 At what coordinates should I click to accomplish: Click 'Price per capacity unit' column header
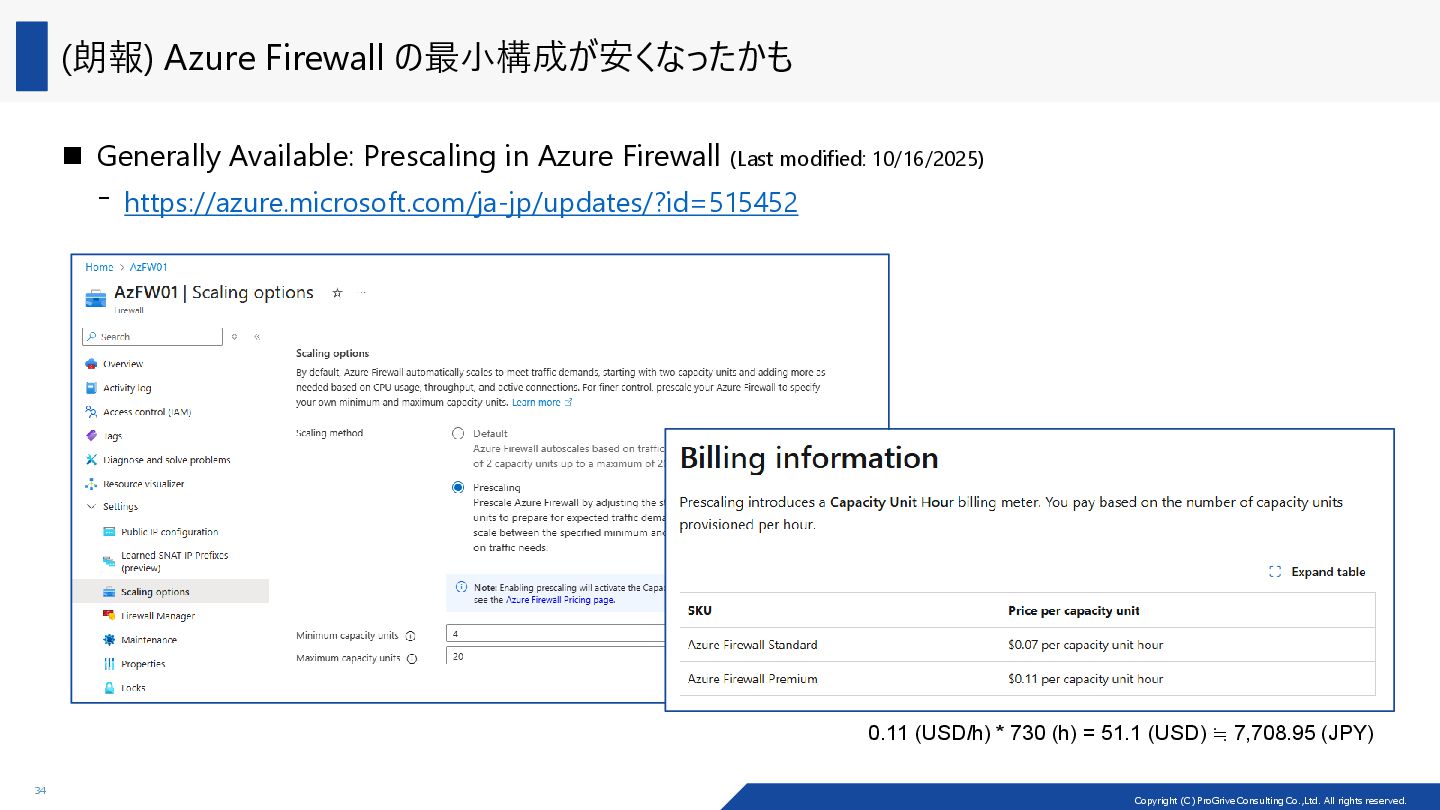[x=1074, y=611]
